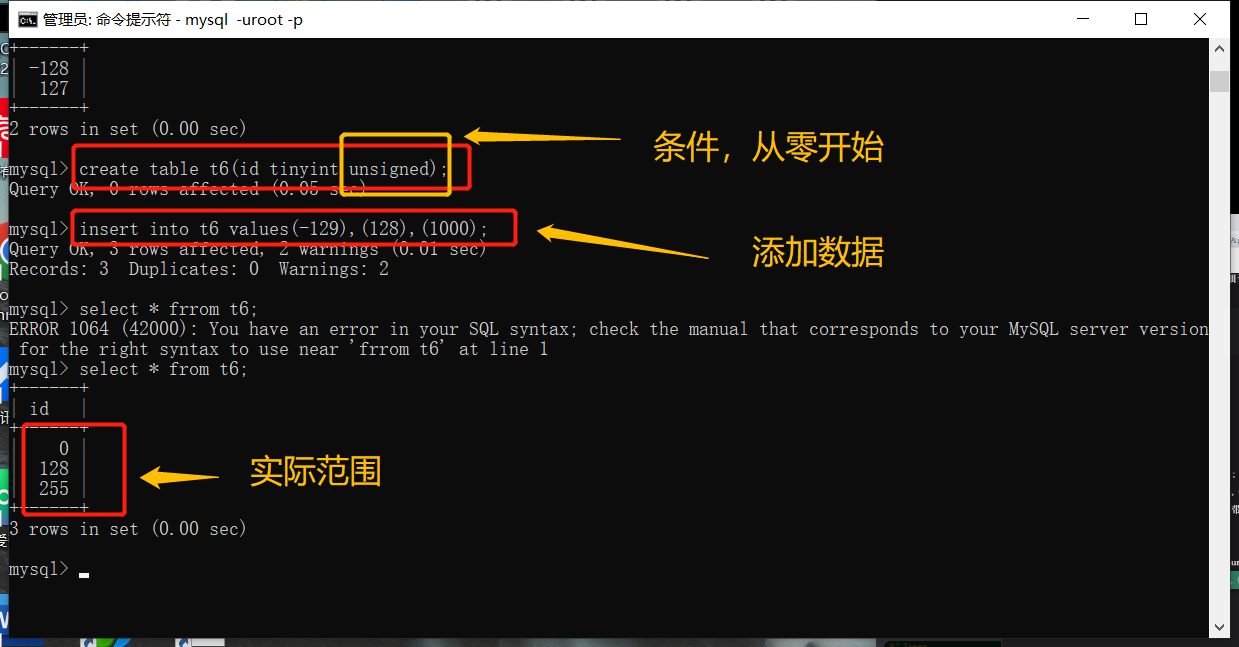This screenshot has width=1239, height=647.
Task: Minimize the mysql command prompt window
Action: (x=1084, y=19)
